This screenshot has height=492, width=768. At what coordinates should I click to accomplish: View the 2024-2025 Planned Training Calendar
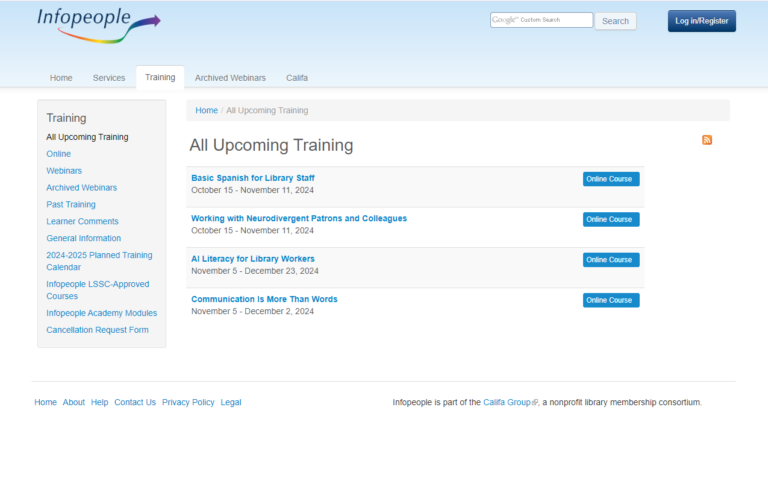(x=98, y=261)
